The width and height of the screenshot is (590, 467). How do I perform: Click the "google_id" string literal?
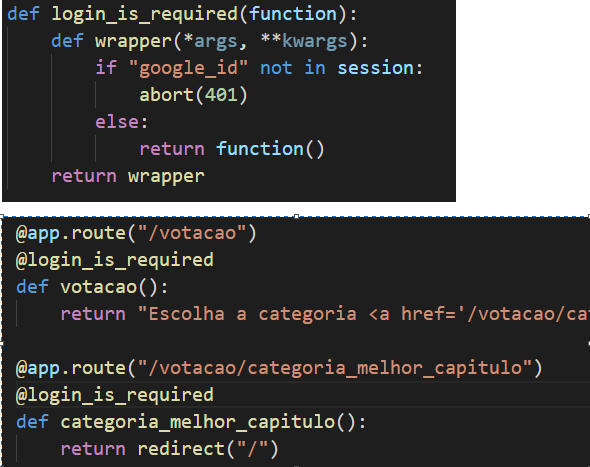pos(188,68)
